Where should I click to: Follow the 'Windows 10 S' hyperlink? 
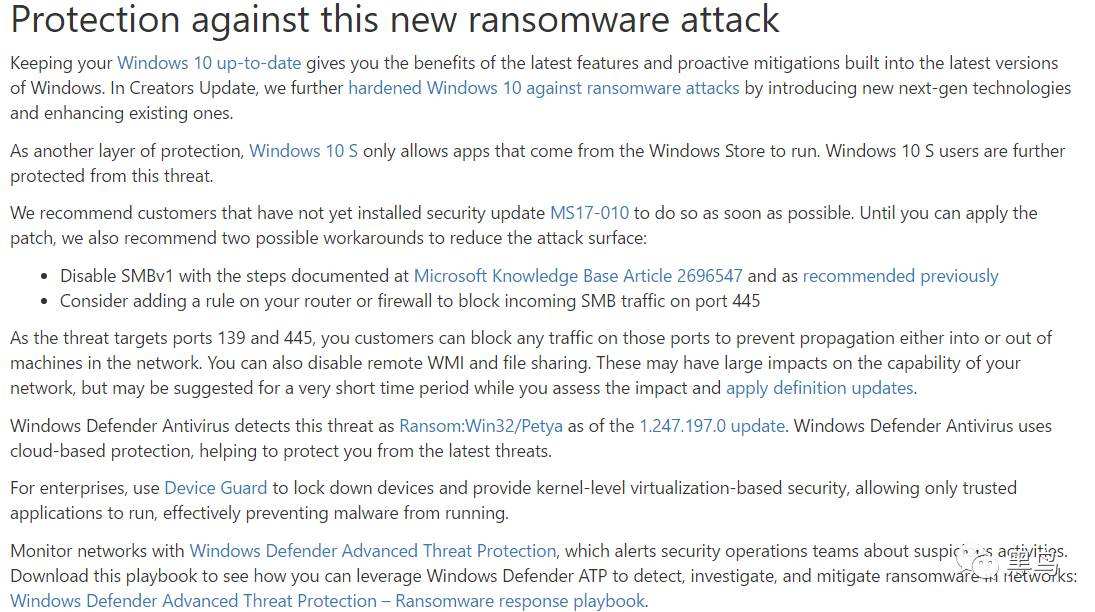[303, 151]
